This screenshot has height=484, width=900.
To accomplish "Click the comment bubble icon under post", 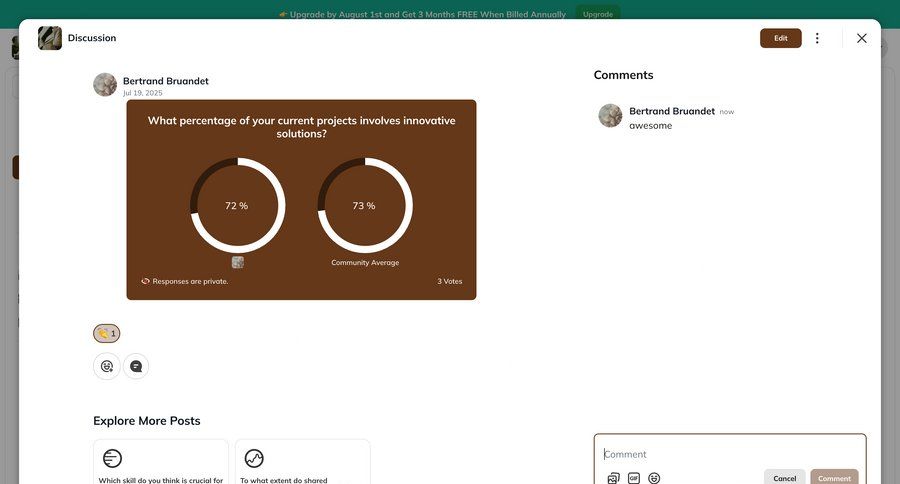I will pyautogui.click(x=136, y=366).
